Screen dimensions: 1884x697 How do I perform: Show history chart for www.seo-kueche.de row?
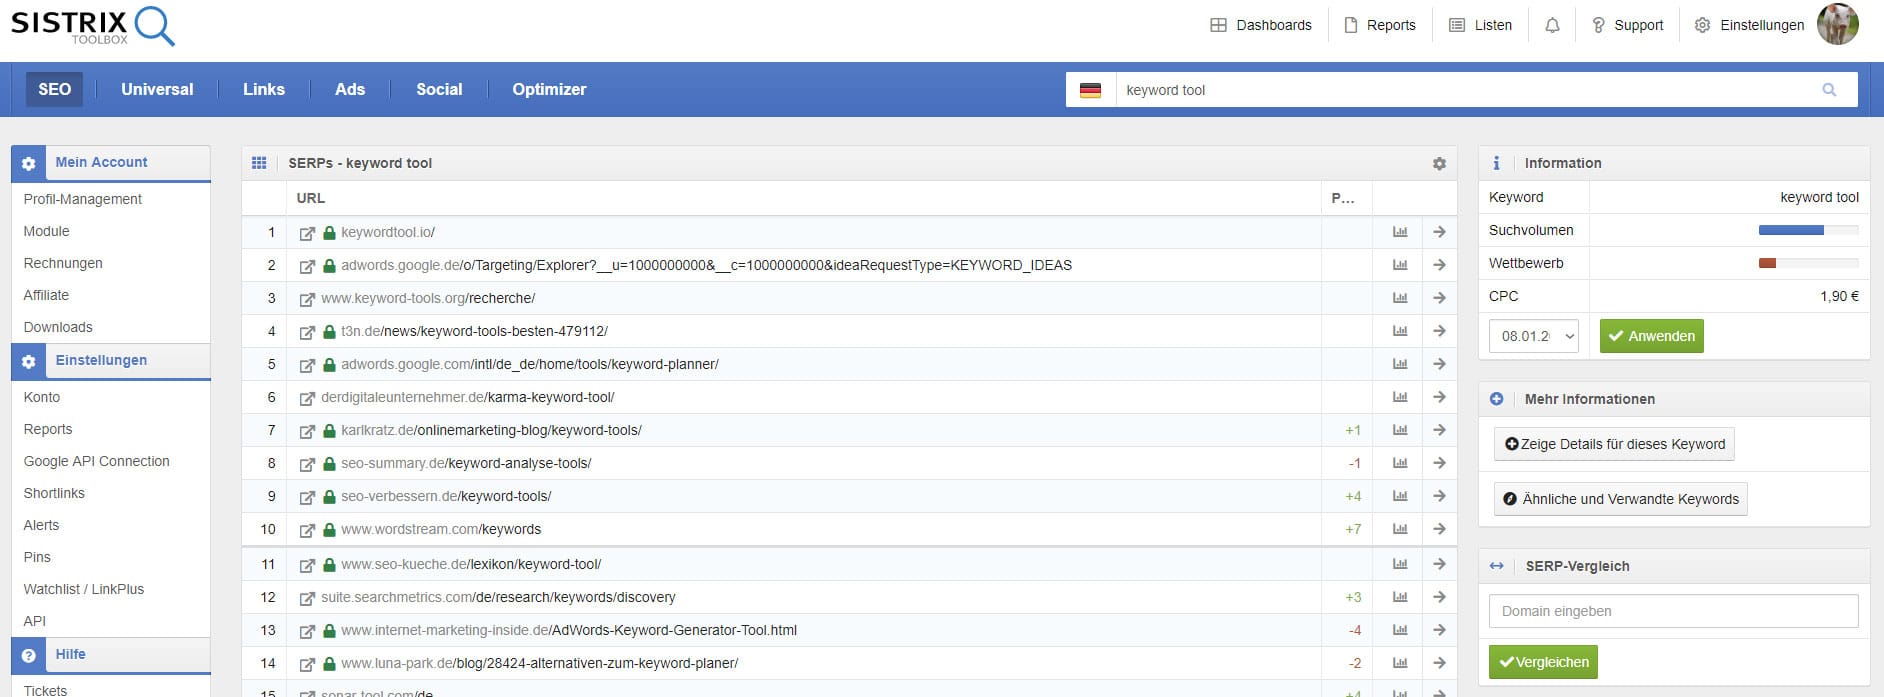[1400, 564]
